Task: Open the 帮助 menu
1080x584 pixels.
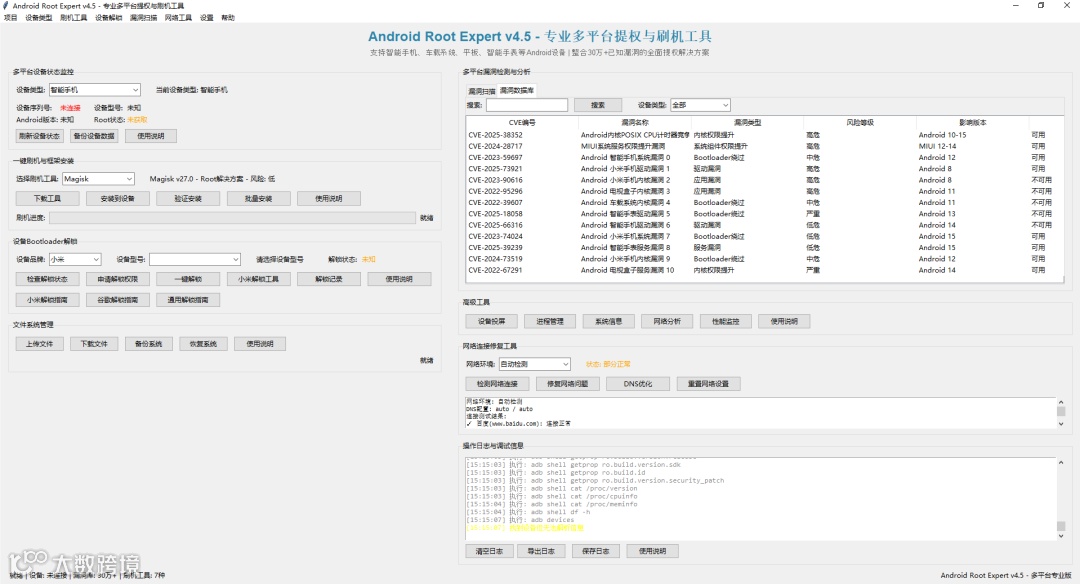Action: 228,18
